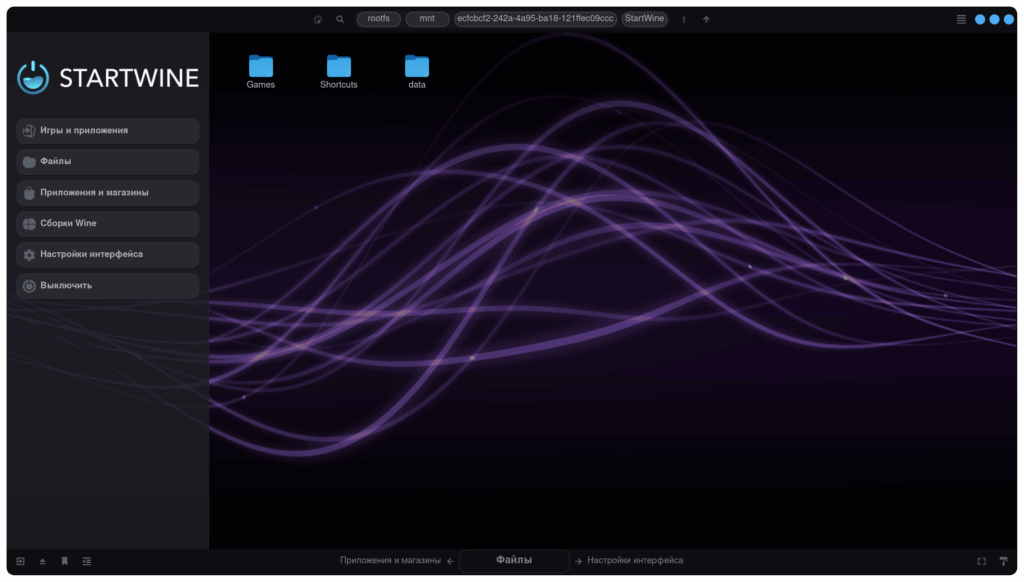Click the exit/login icon in bottom-left bar
Image resolution: width=1024 pixels, height=582 pixels.
pos(20,561)
